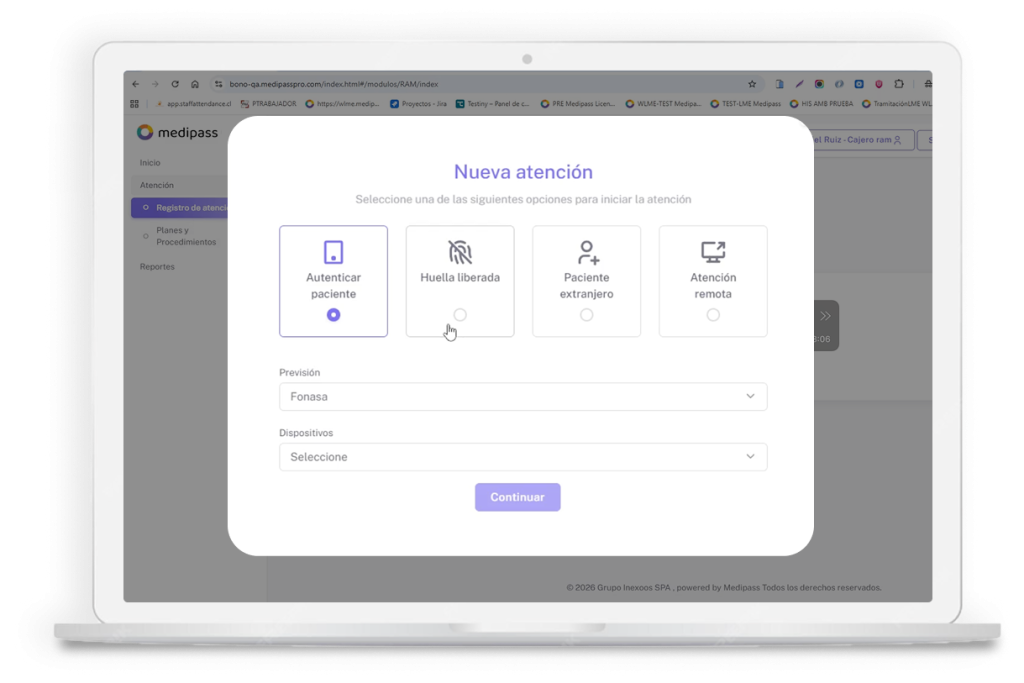Bookmark this page with the star icon
The image size is (1024, 683).
click(752, 84)
